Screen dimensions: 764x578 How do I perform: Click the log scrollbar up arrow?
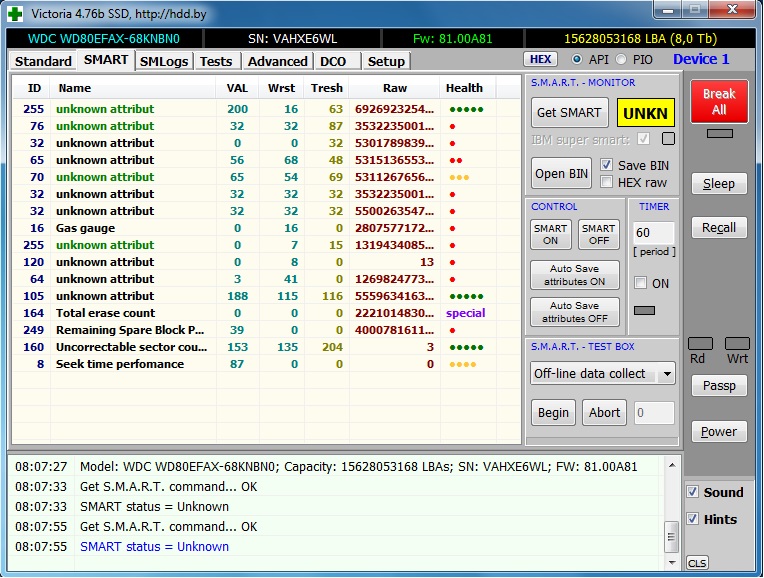pos(672,465)
